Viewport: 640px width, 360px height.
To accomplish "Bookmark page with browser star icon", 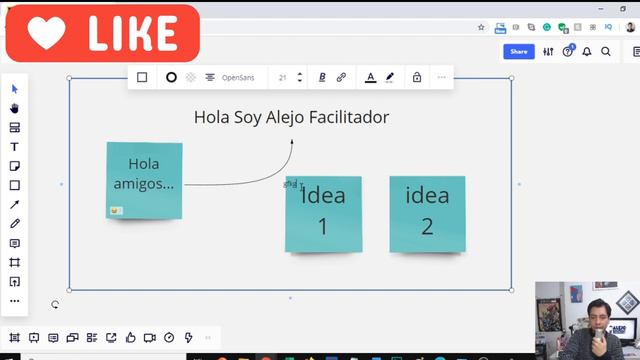I will (481, 27).
